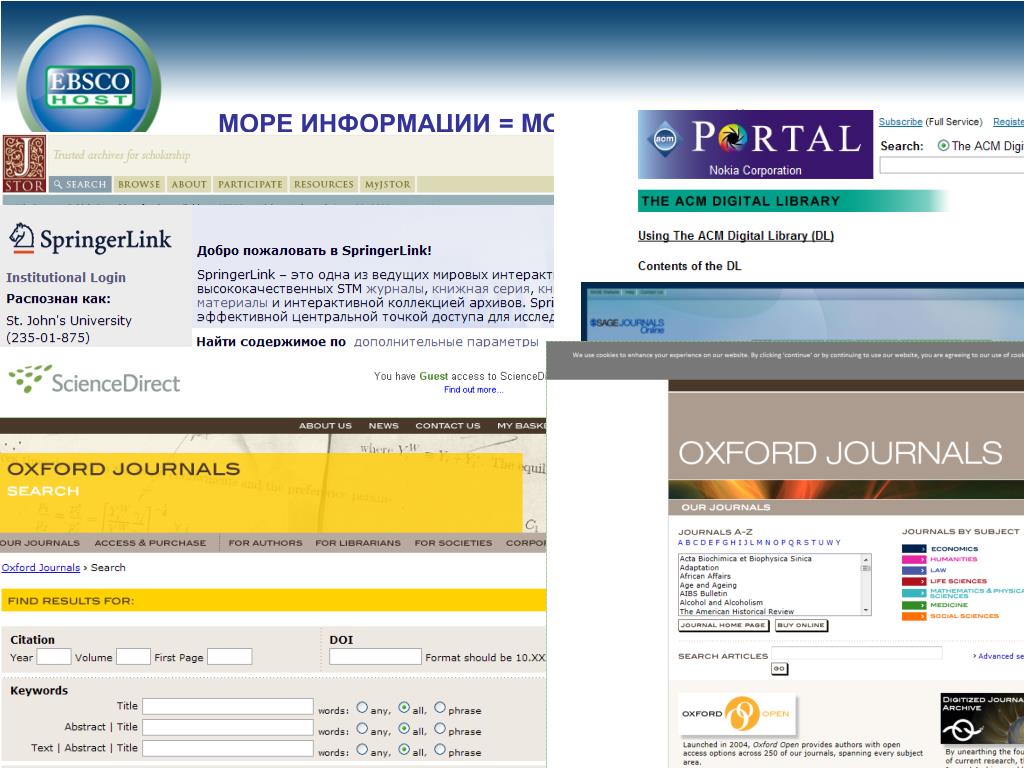This screenshot has height=768, width=1024.
Task: Click the up arrow of the journals list scrollbar
Action: (866, 560)
